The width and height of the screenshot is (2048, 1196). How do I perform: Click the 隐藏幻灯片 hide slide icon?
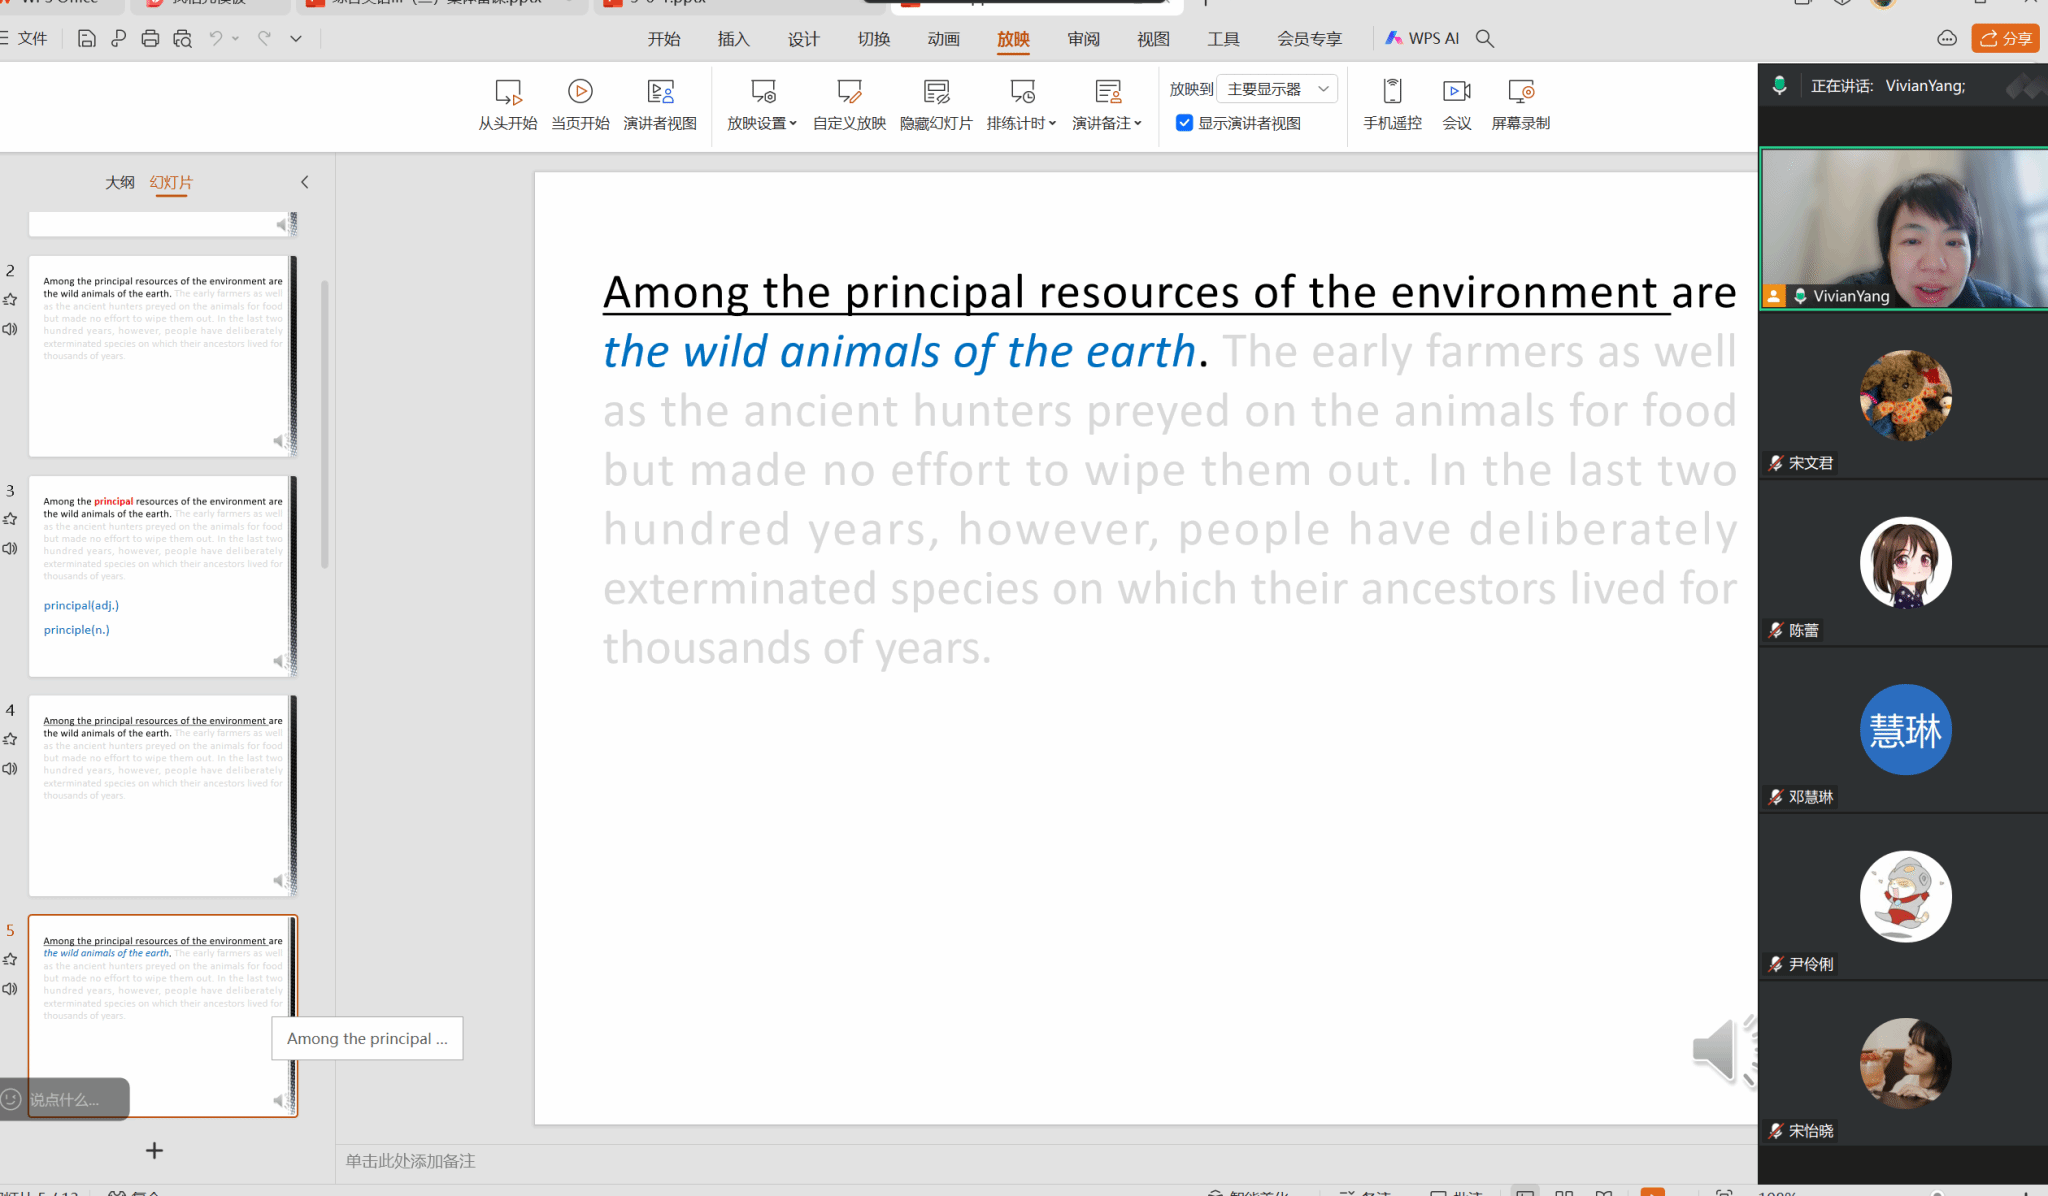pos(936,93)
